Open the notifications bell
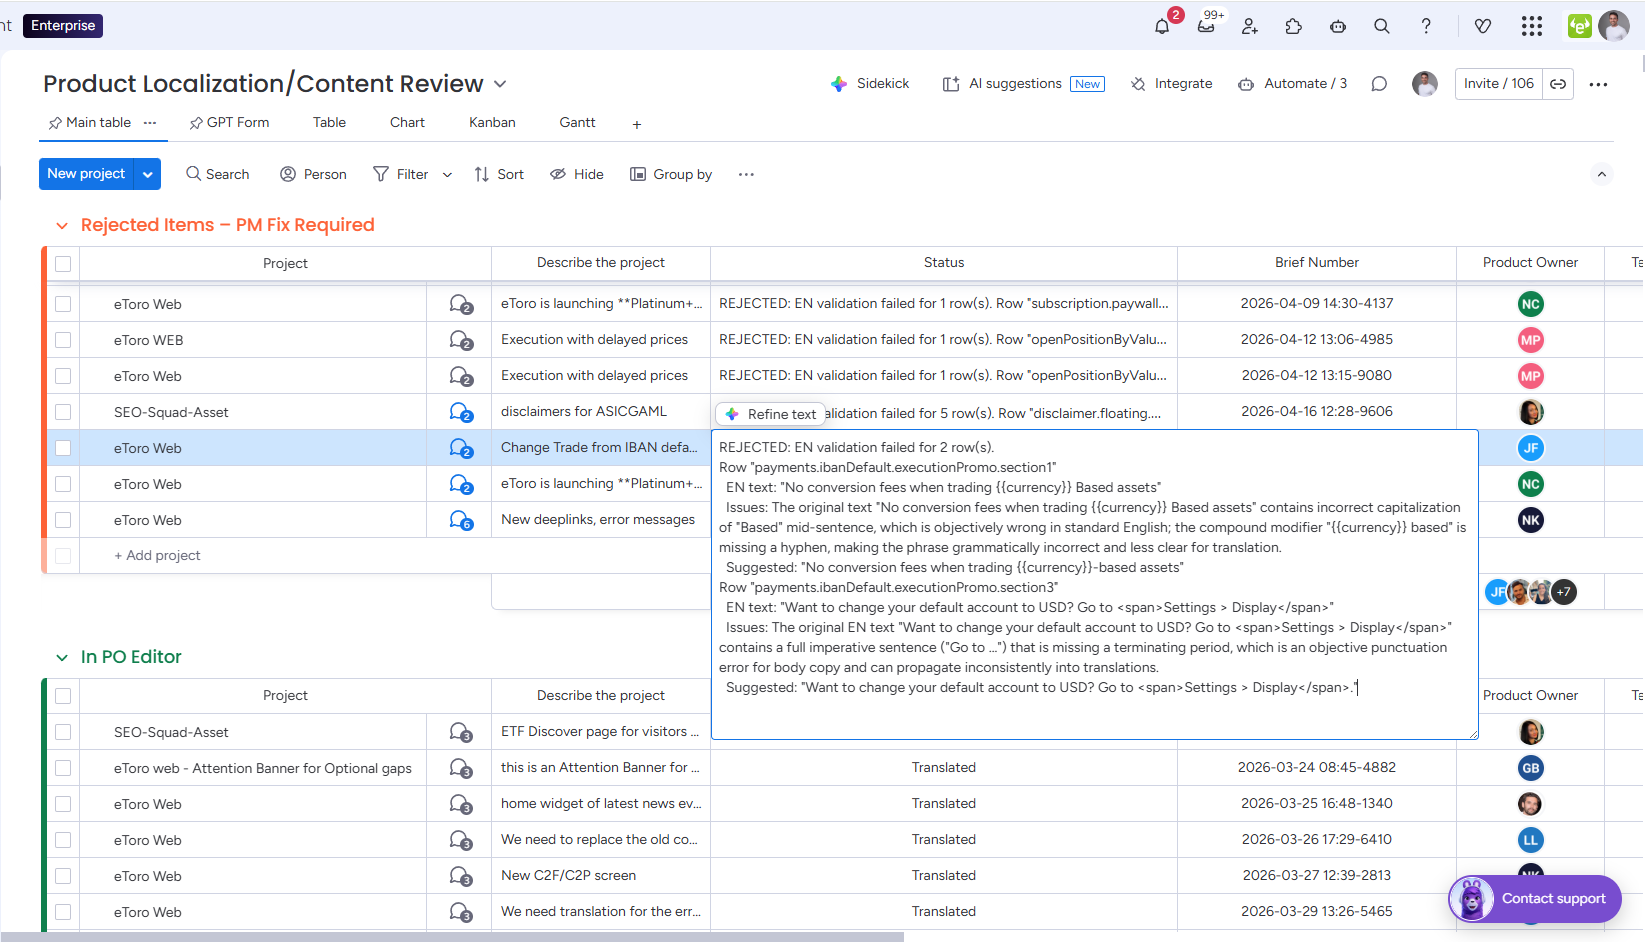The width and height of the screenshot is (1645, 942). point(1162,26)
